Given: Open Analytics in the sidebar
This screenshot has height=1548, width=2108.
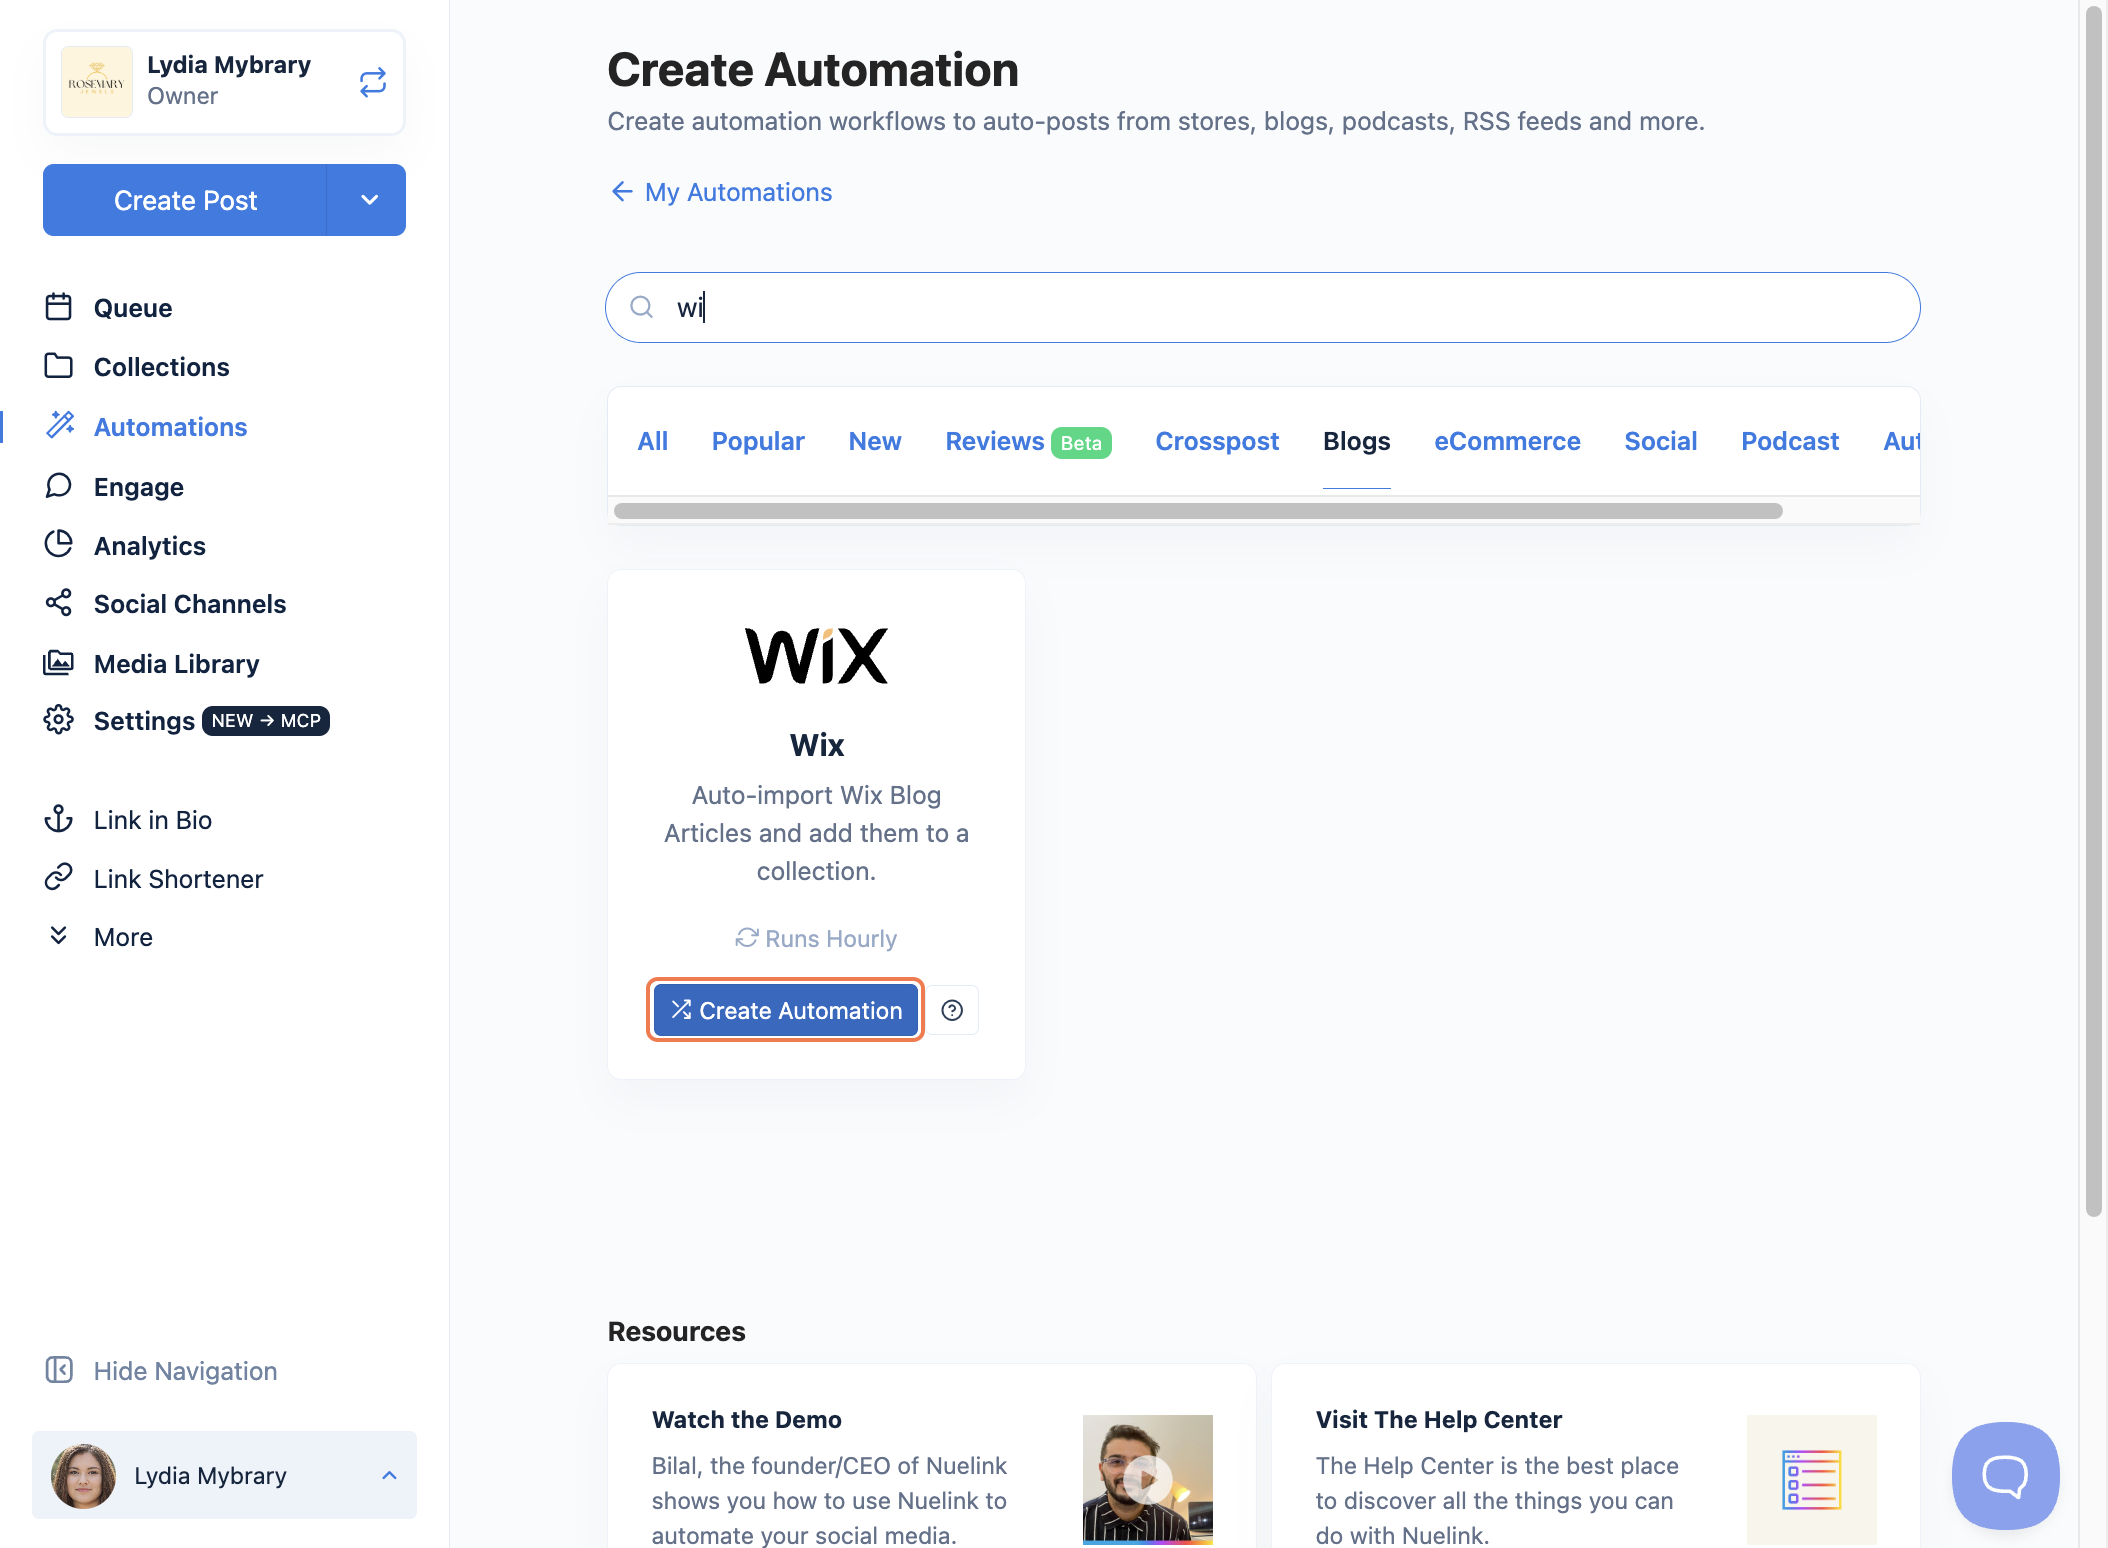Looking at the screenshot, I should pos(150,546).
